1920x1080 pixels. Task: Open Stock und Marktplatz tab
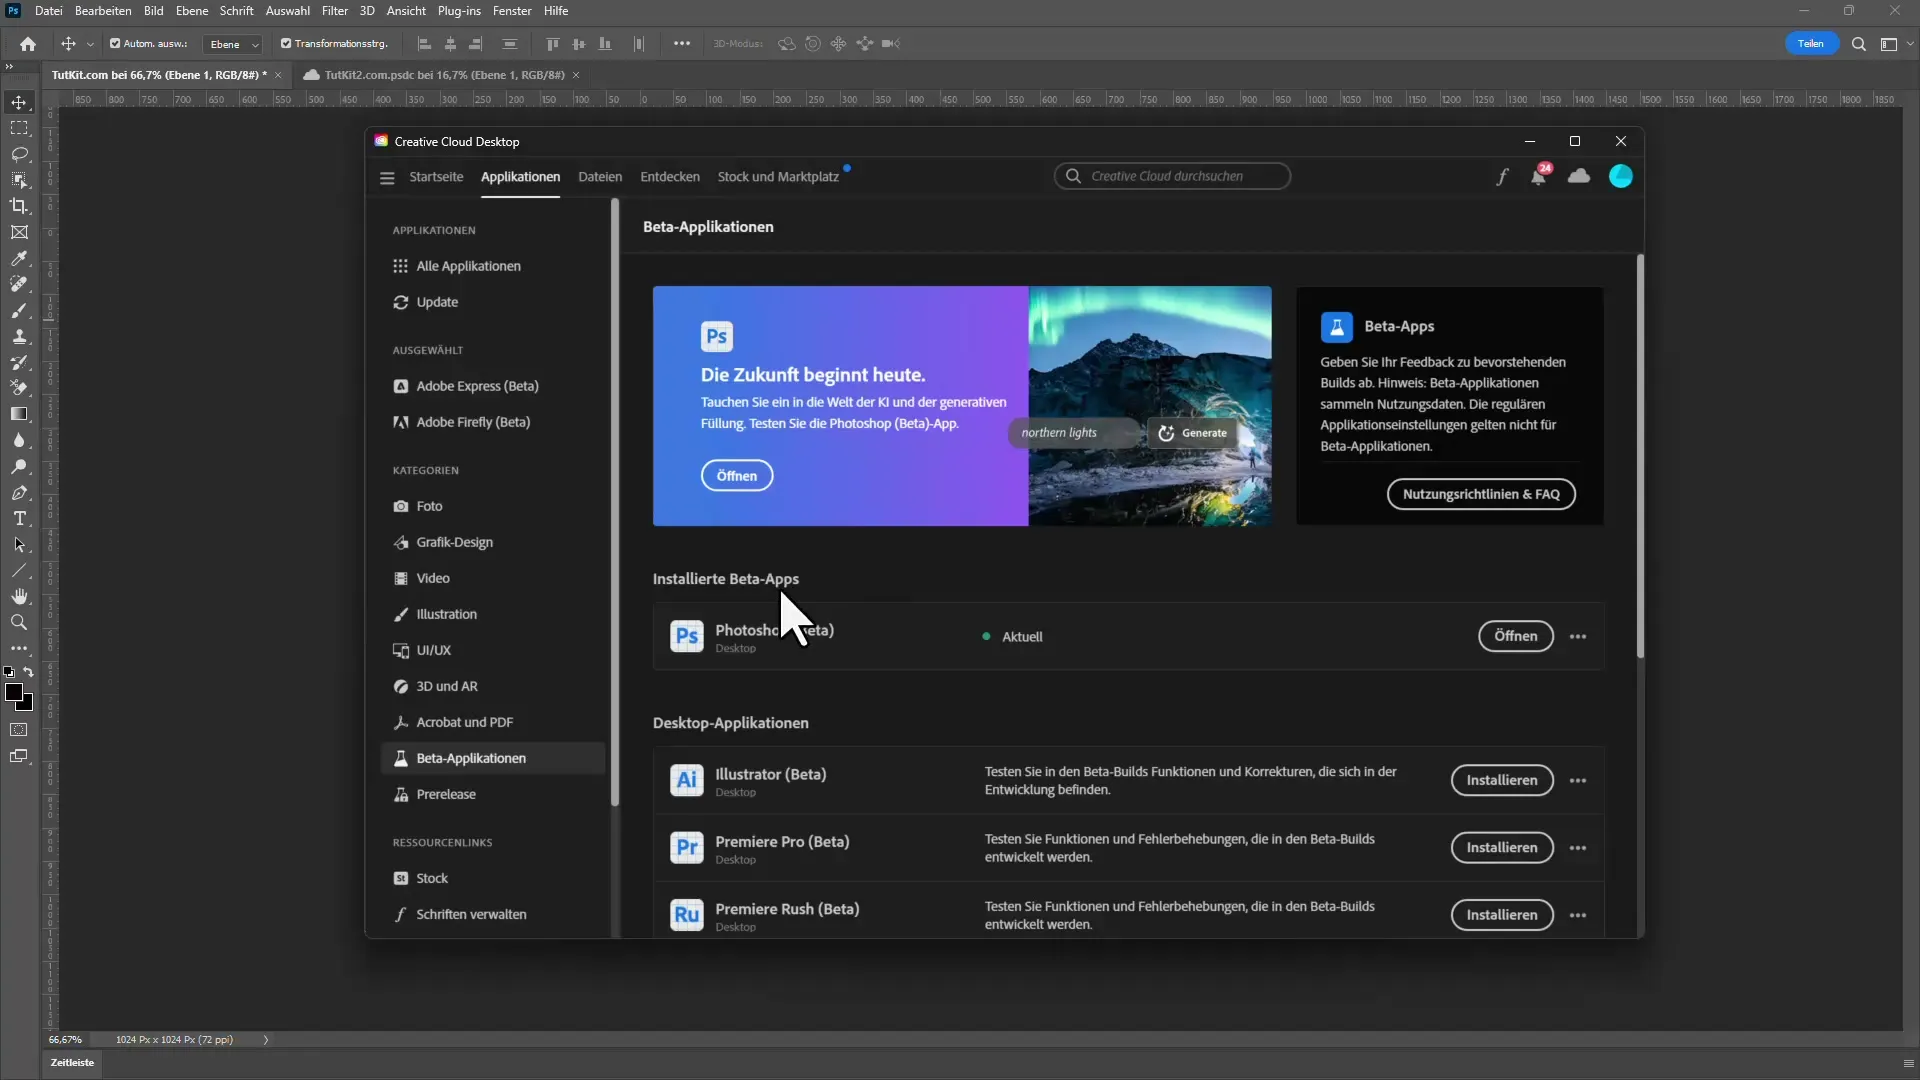click(x=778, y=177)
